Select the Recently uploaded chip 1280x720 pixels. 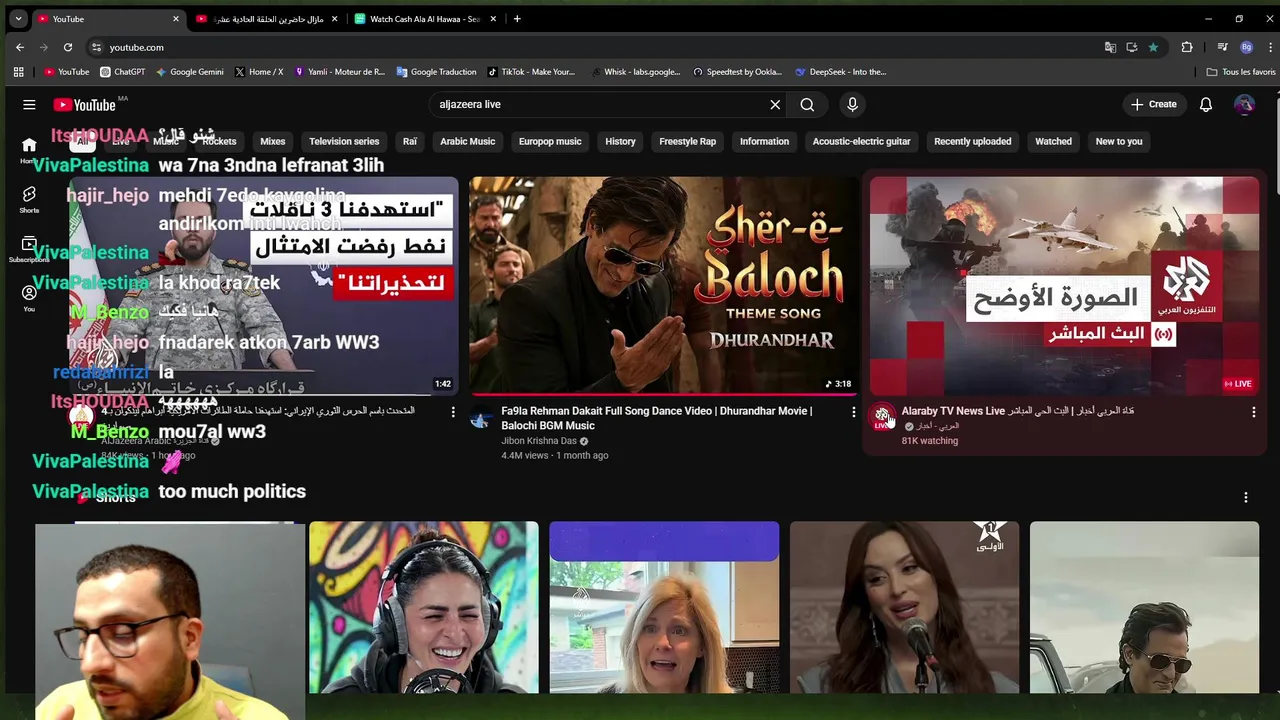(973, 141)
